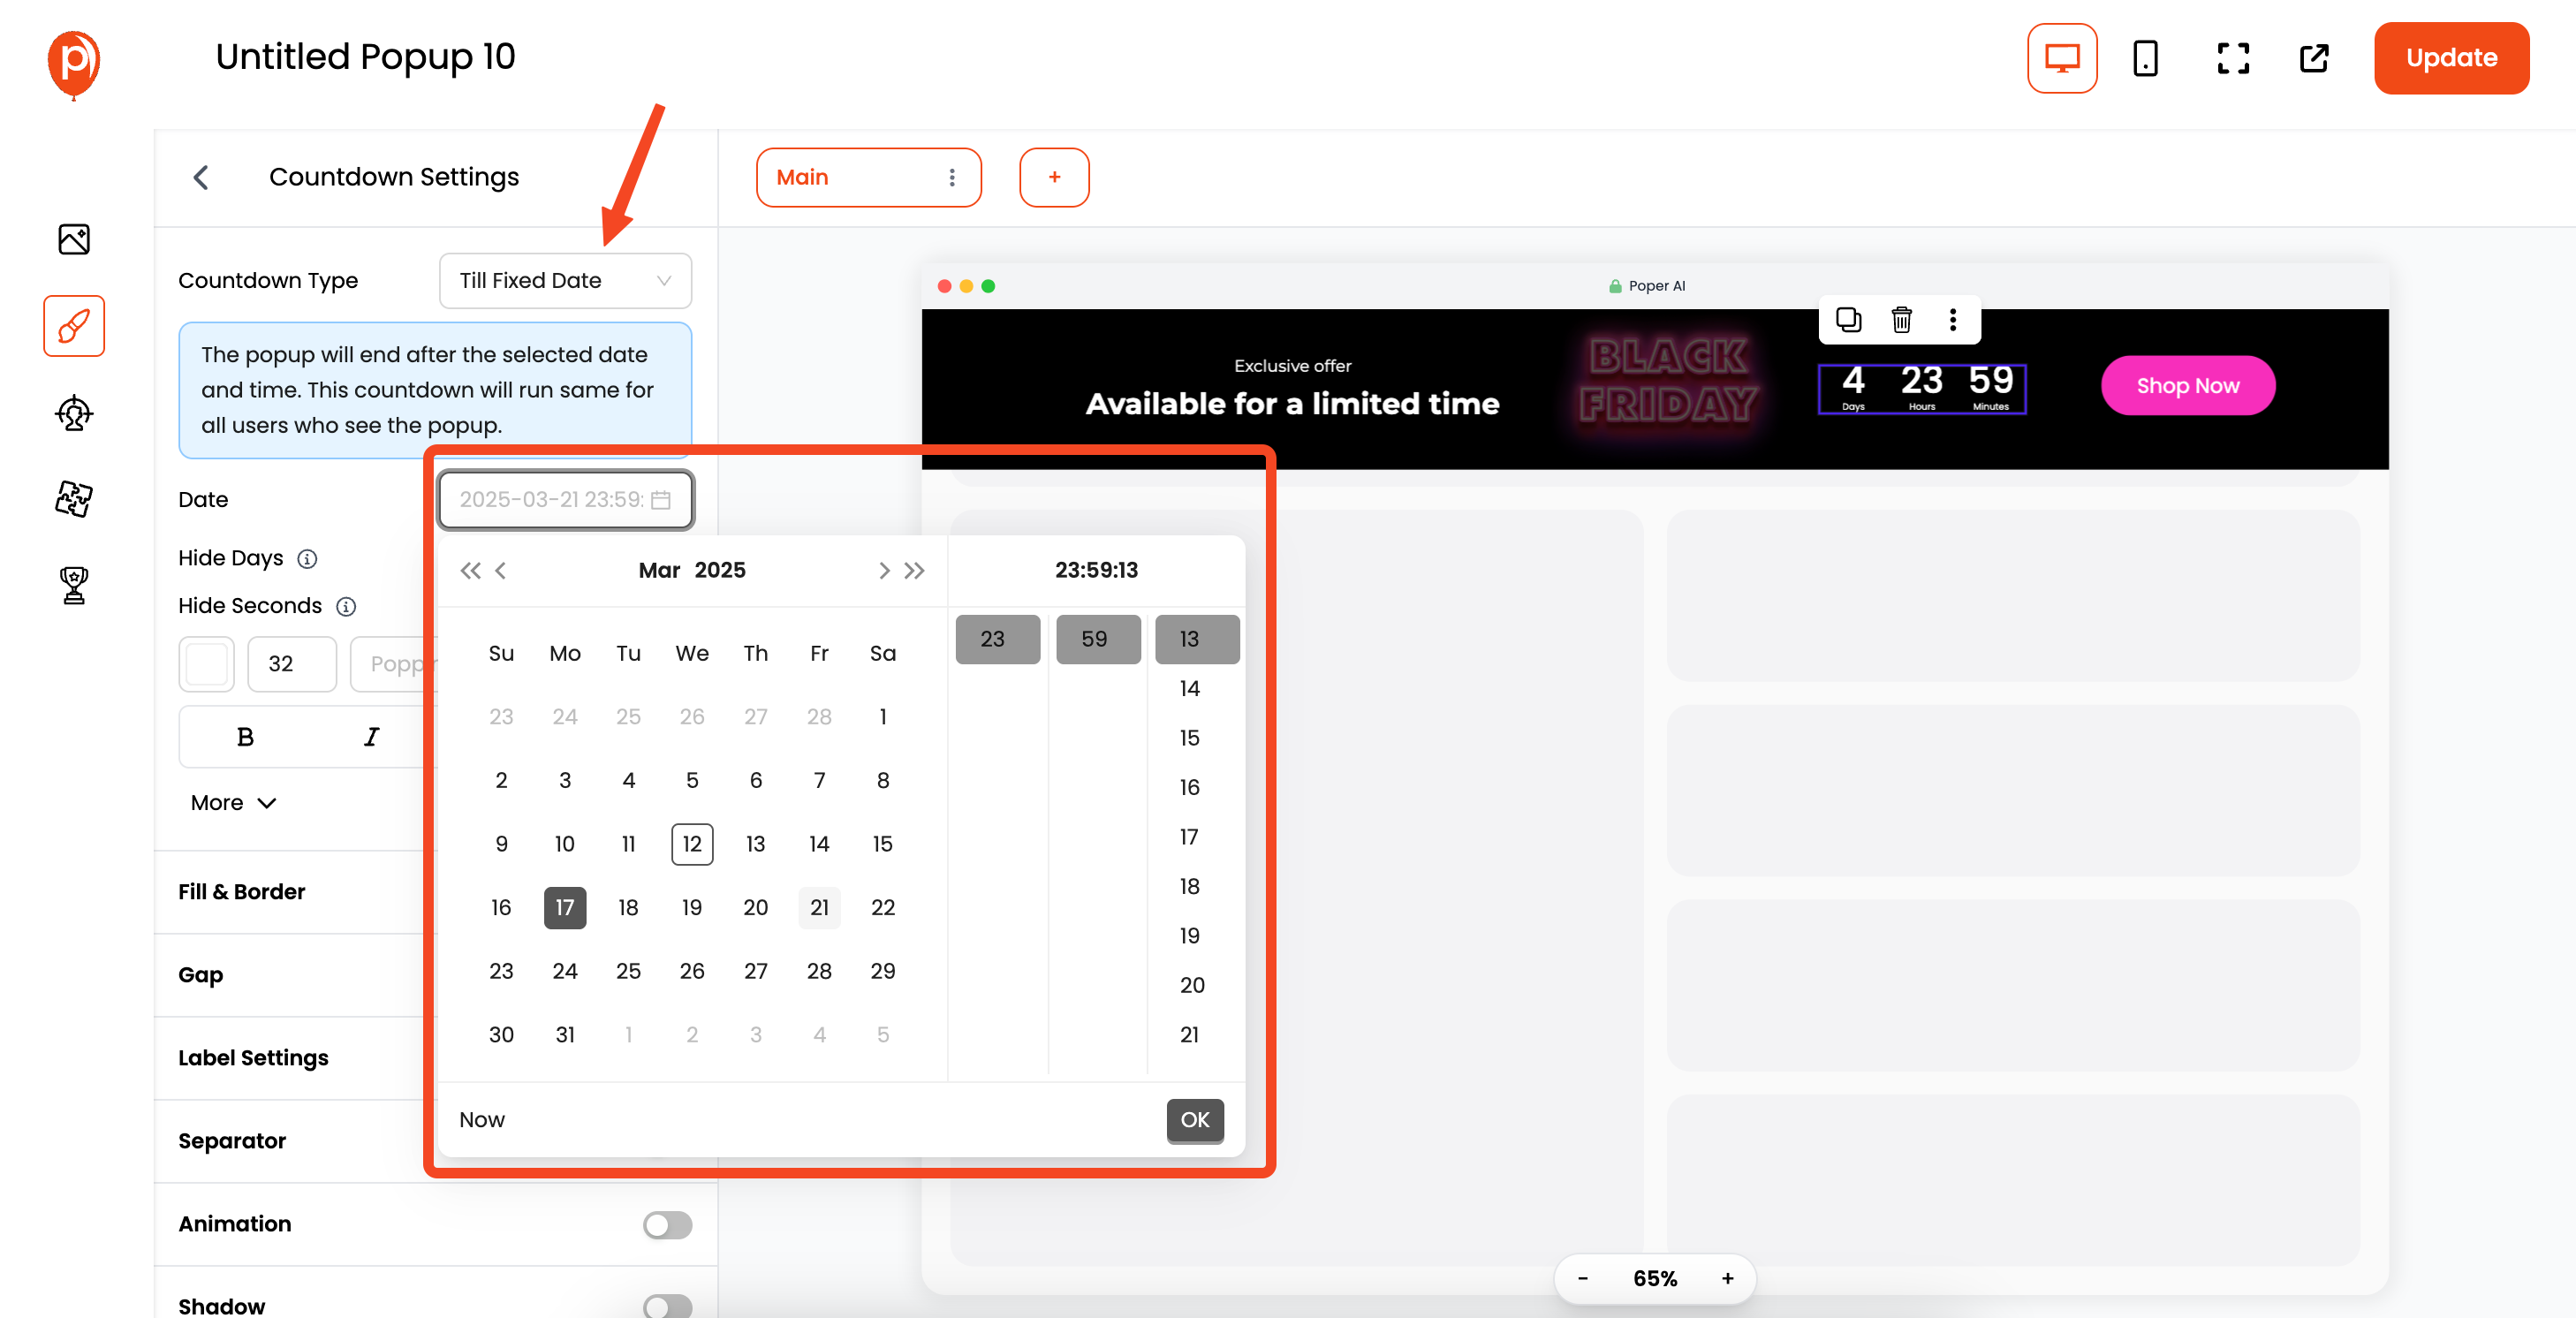The image size is (2576, 1318).
Task: Expand the Gap section
Action: [x=201, y=975]
